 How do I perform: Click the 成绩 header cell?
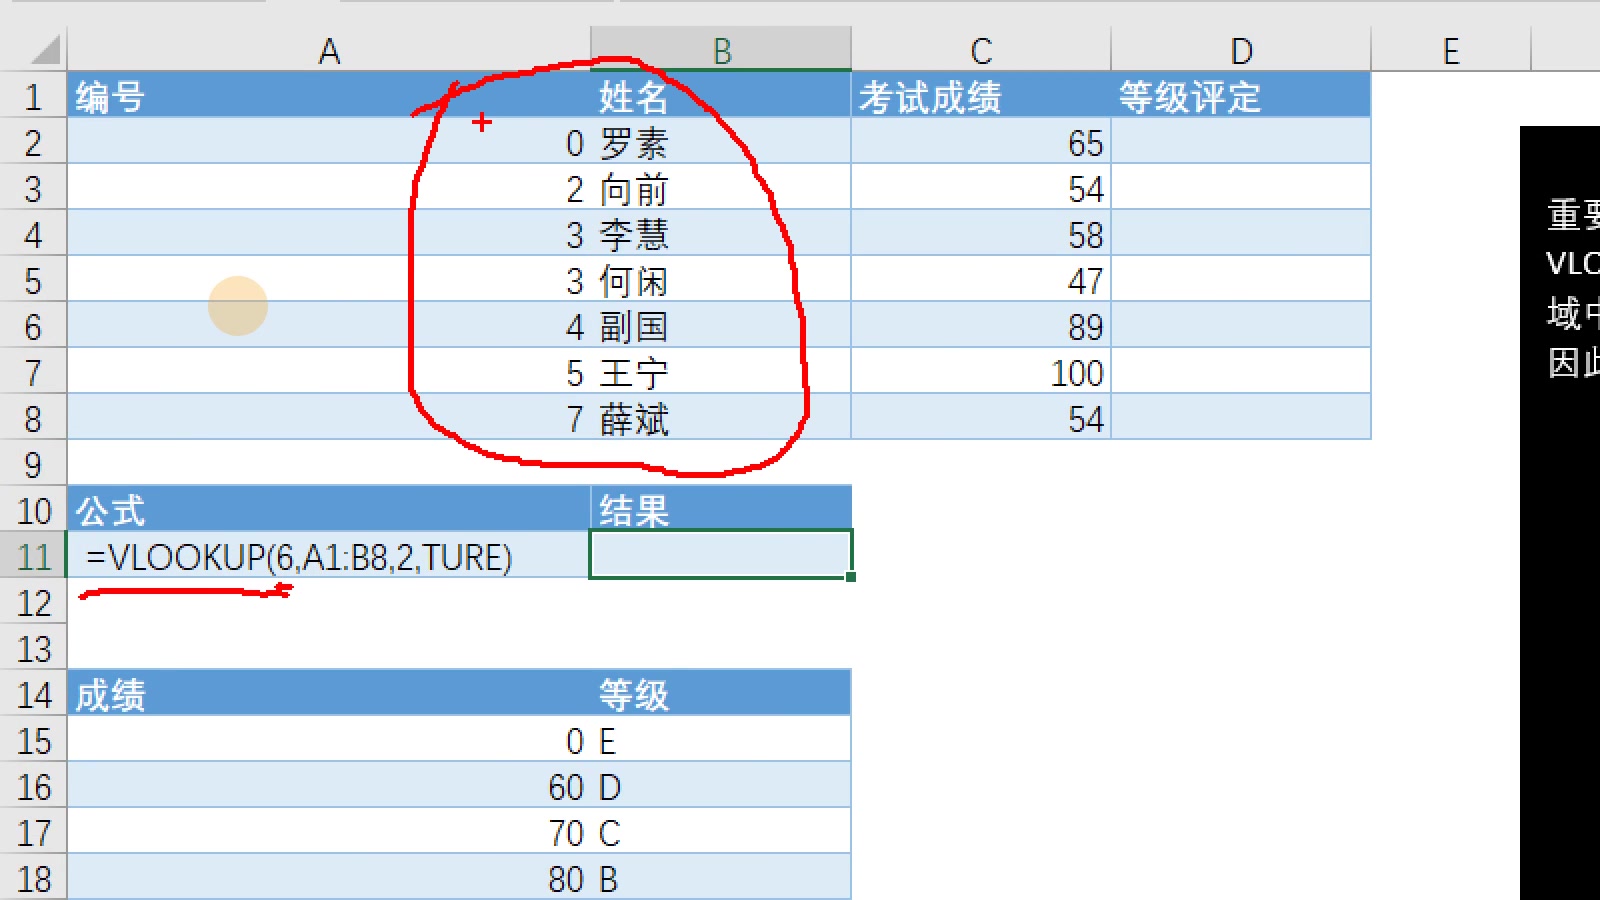(x=329, y=694)
